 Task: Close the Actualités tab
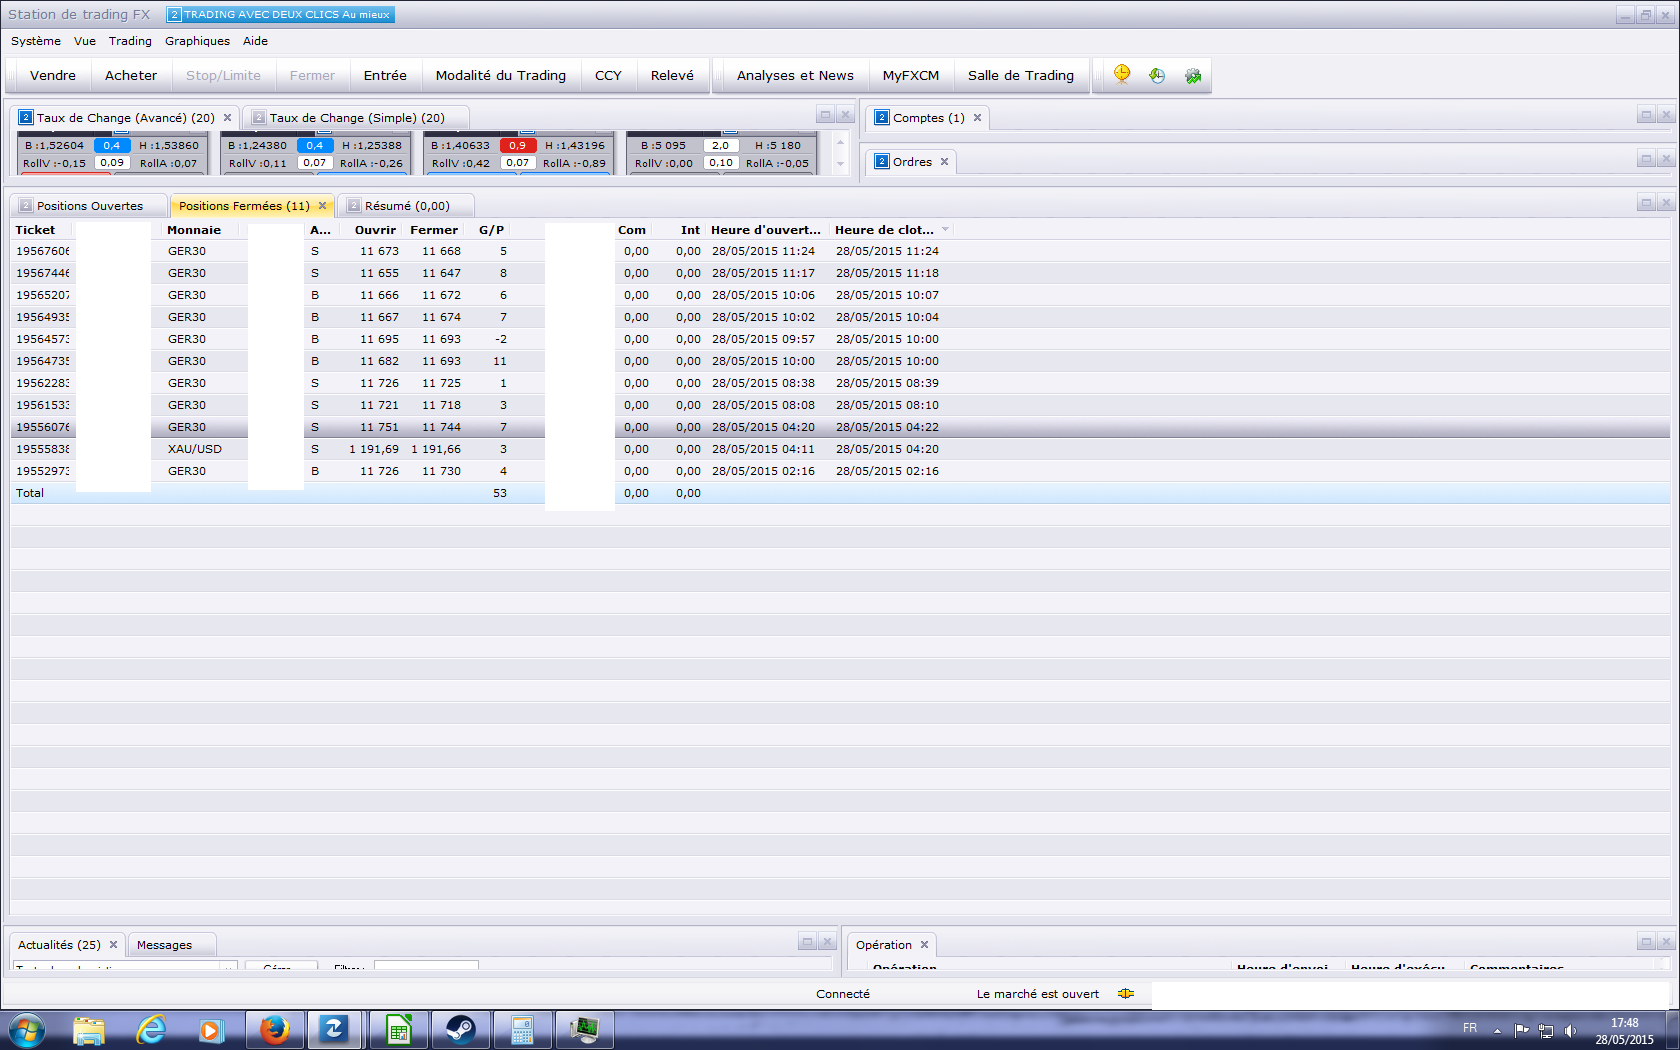pos(114,945)
